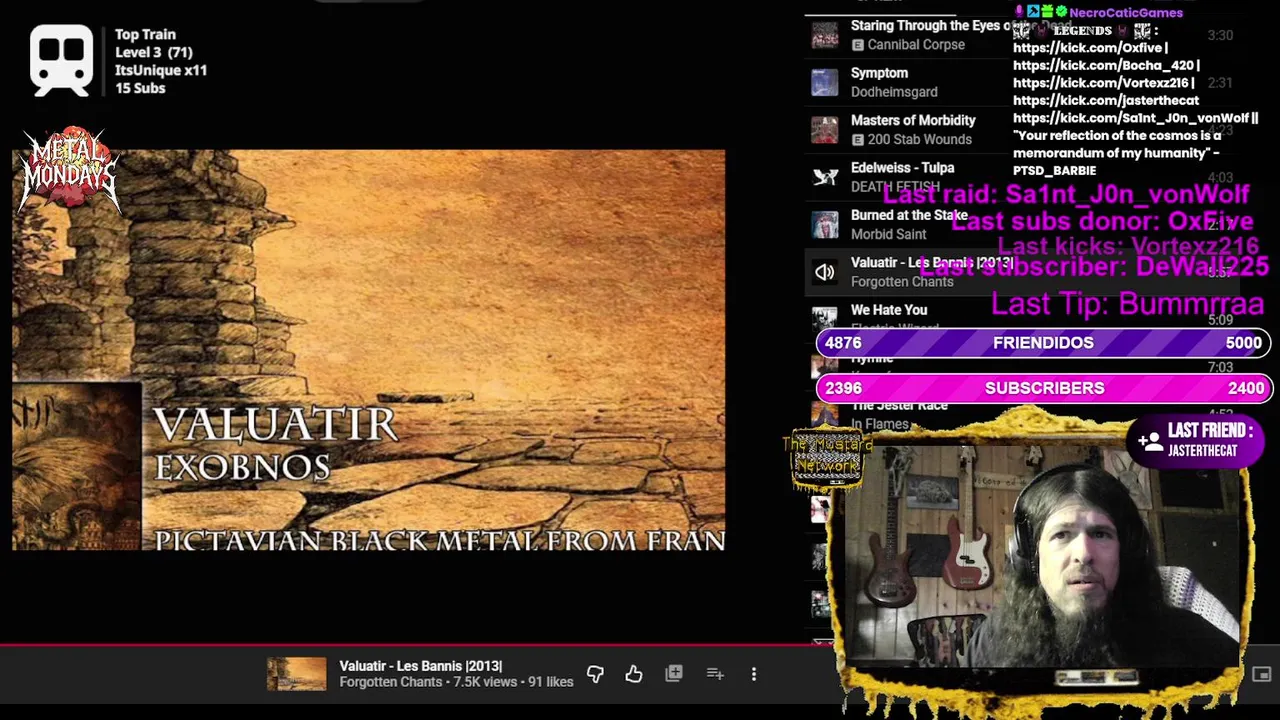This screenshot has width=1280, height=720.
Task: Click the speaker icon on Valuatir queue row
Action: click(825, 272)
